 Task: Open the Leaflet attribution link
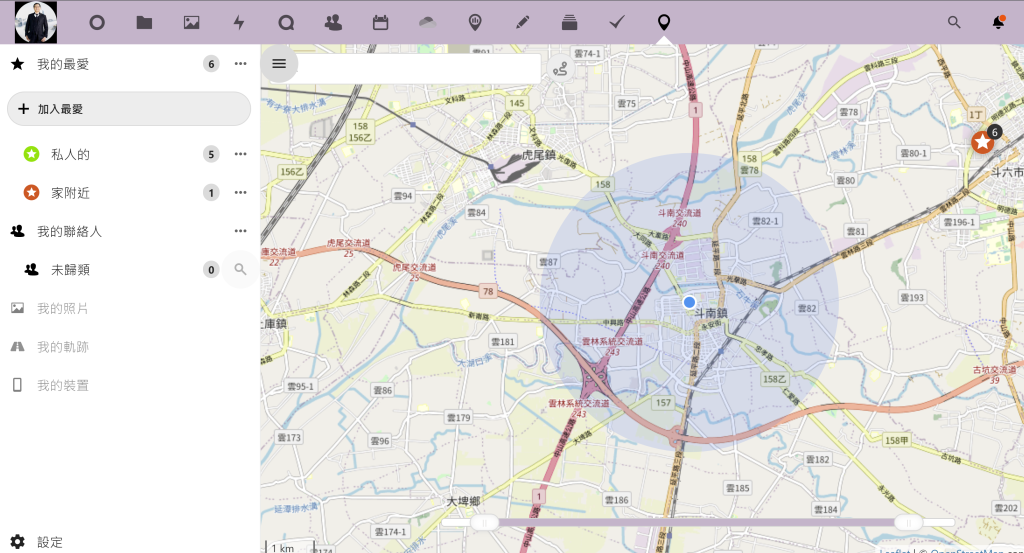click(x=894, y=551)
